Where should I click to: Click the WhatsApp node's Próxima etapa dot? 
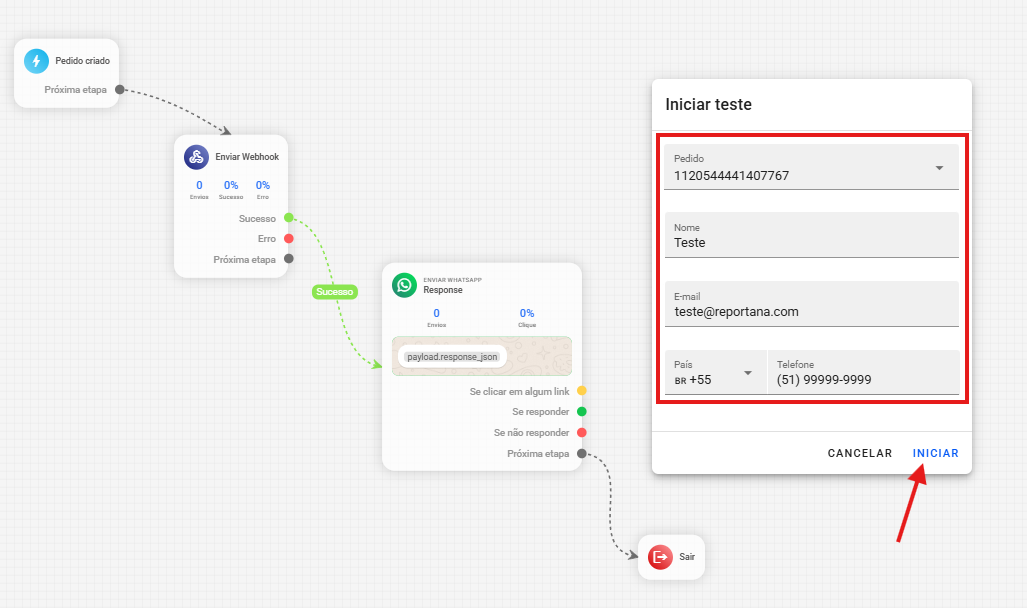pos(581,454)
